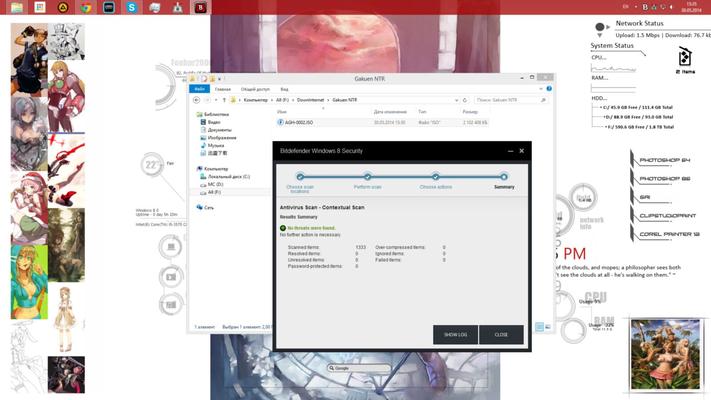Click the Up arrow in Explorer navigation
711x400 pixels.
[x=224, y=100]
